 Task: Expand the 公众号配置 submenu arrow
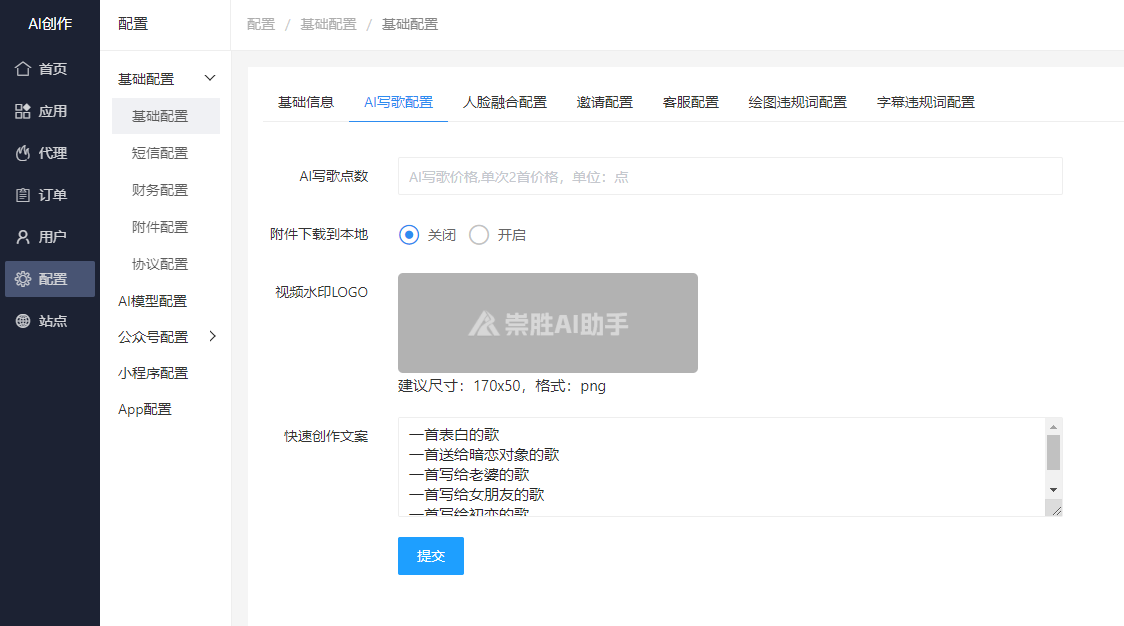pos(211,337)
